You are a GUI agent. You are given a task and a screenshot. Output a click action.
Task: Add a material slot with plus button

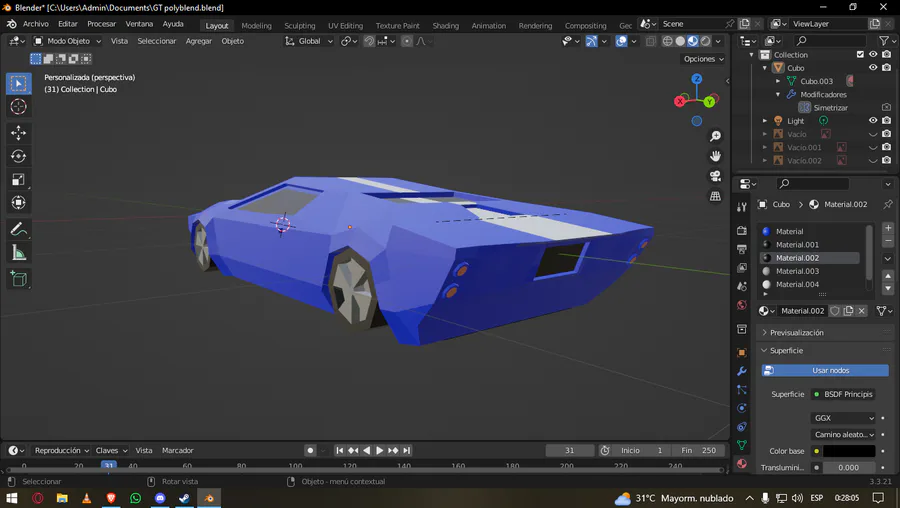point(888,228)
